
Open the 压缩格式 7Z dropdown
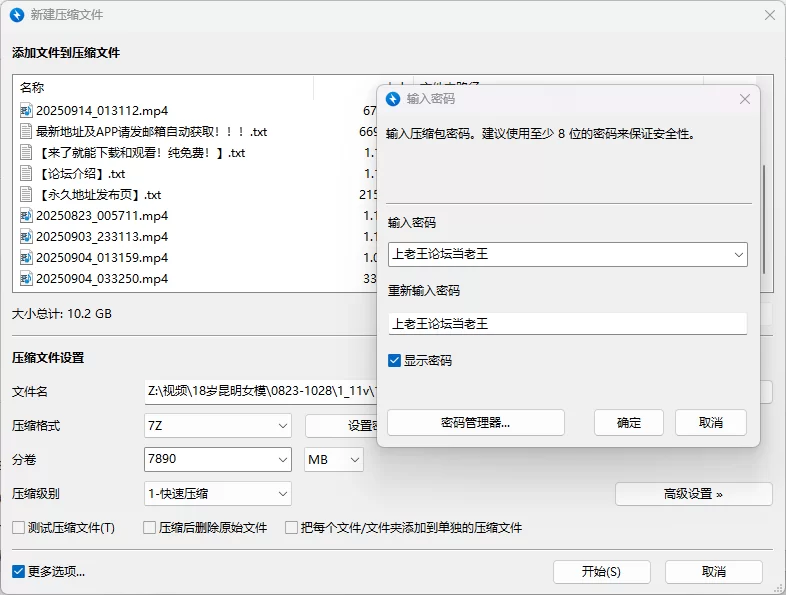[x=218, y=426]
